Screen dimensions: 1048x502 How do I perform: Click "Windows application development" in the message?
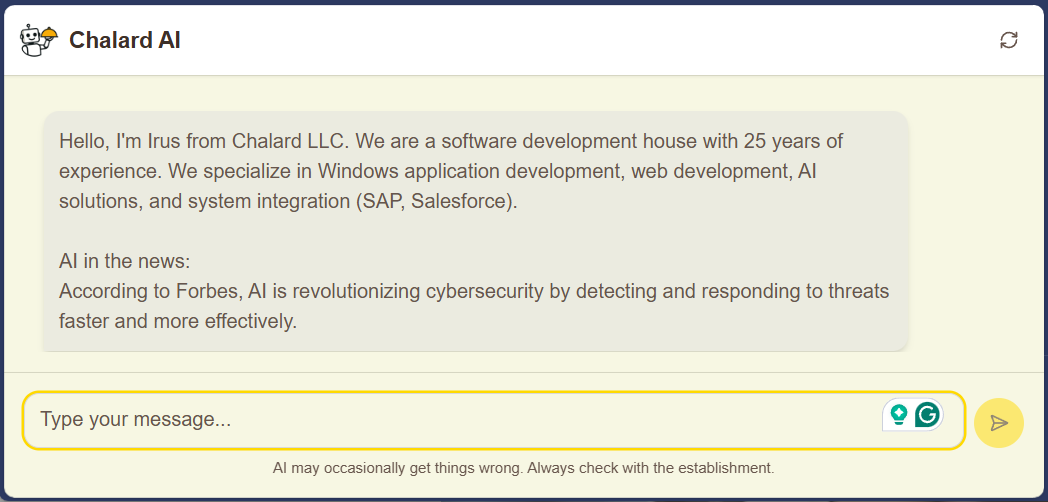(x=495, y=171)
